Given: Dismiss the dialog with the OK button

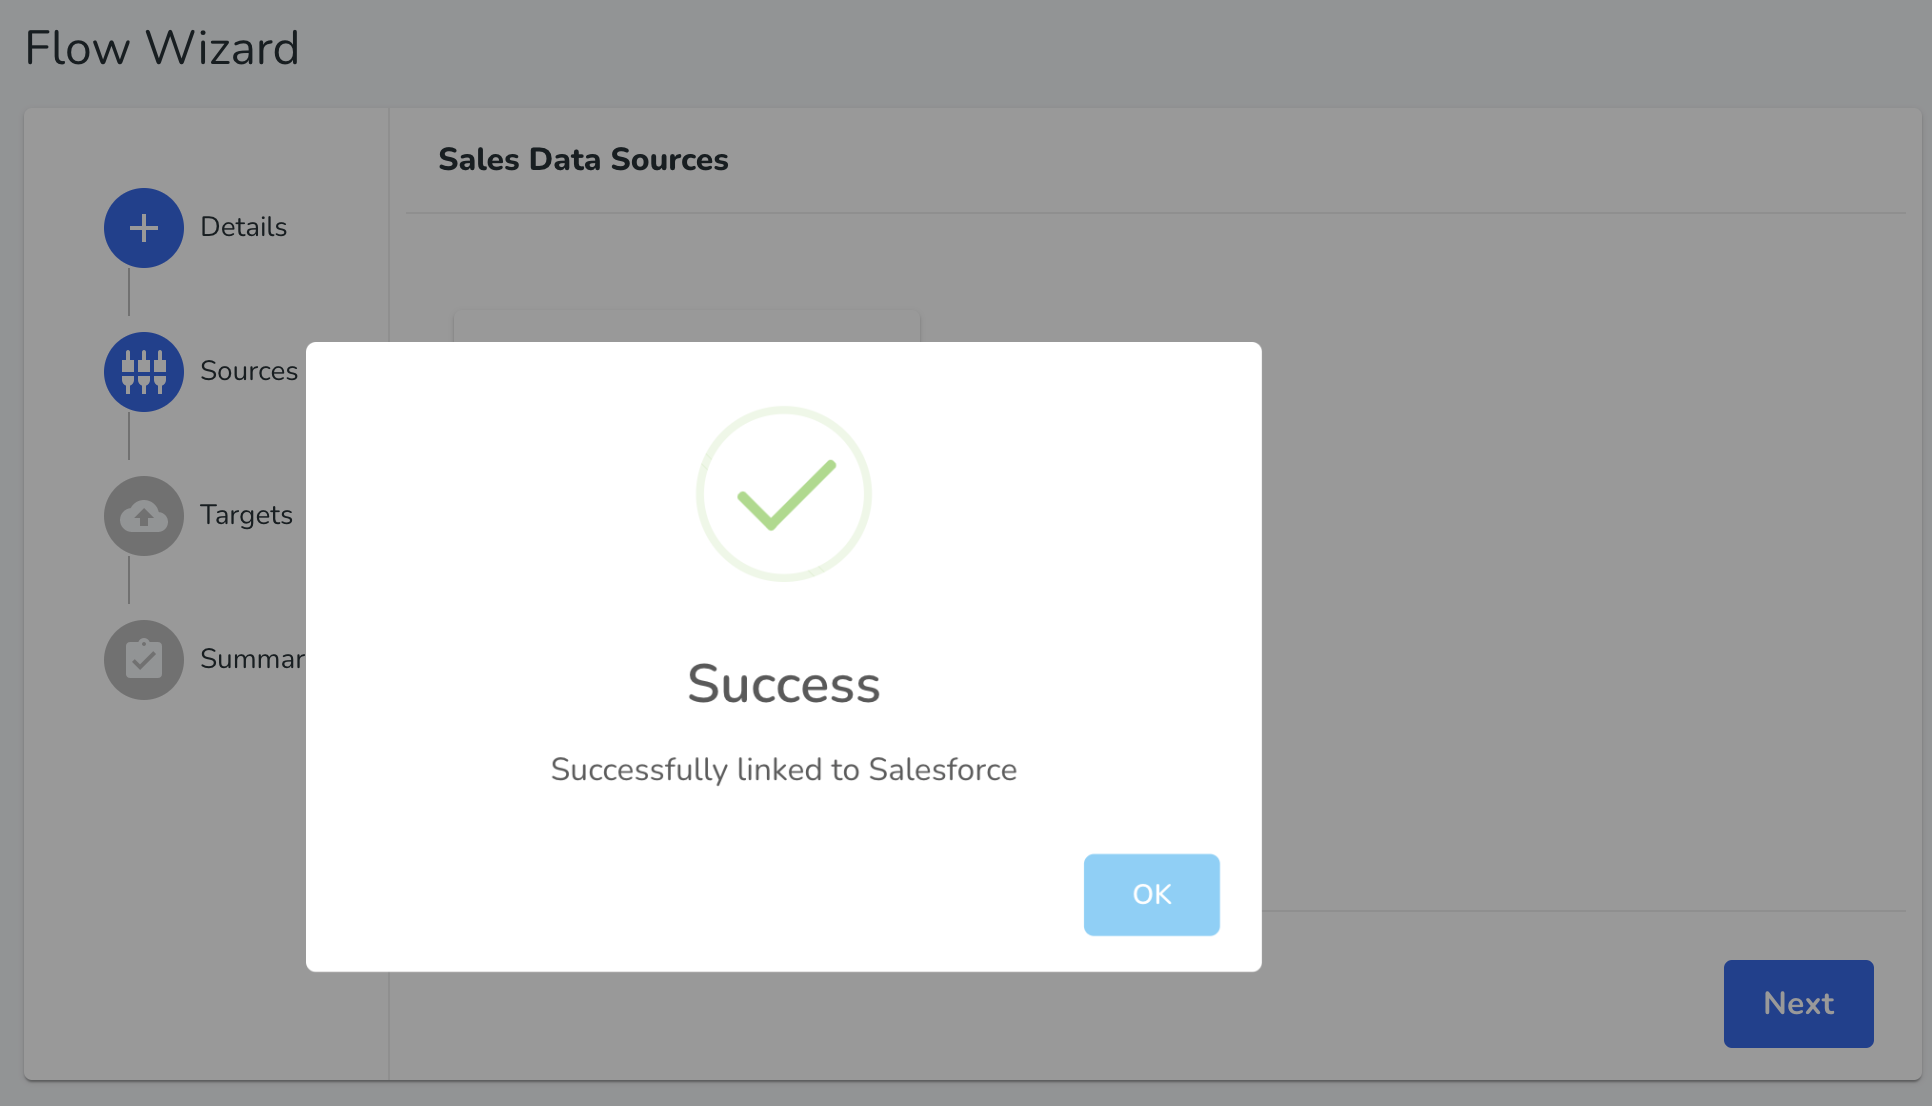Looking at the screenshot, I should (1151, 895).
